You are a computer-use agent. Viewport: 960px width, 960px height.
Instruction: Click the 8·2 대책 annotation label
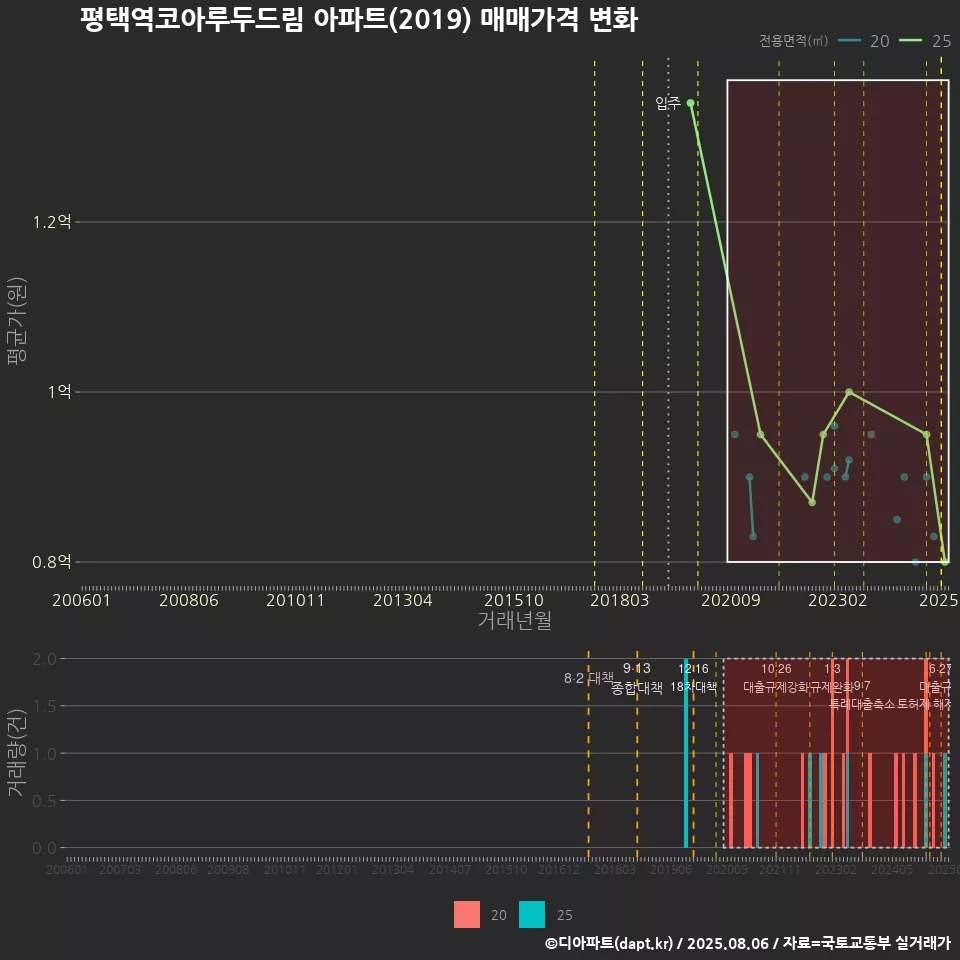(589, 678)
